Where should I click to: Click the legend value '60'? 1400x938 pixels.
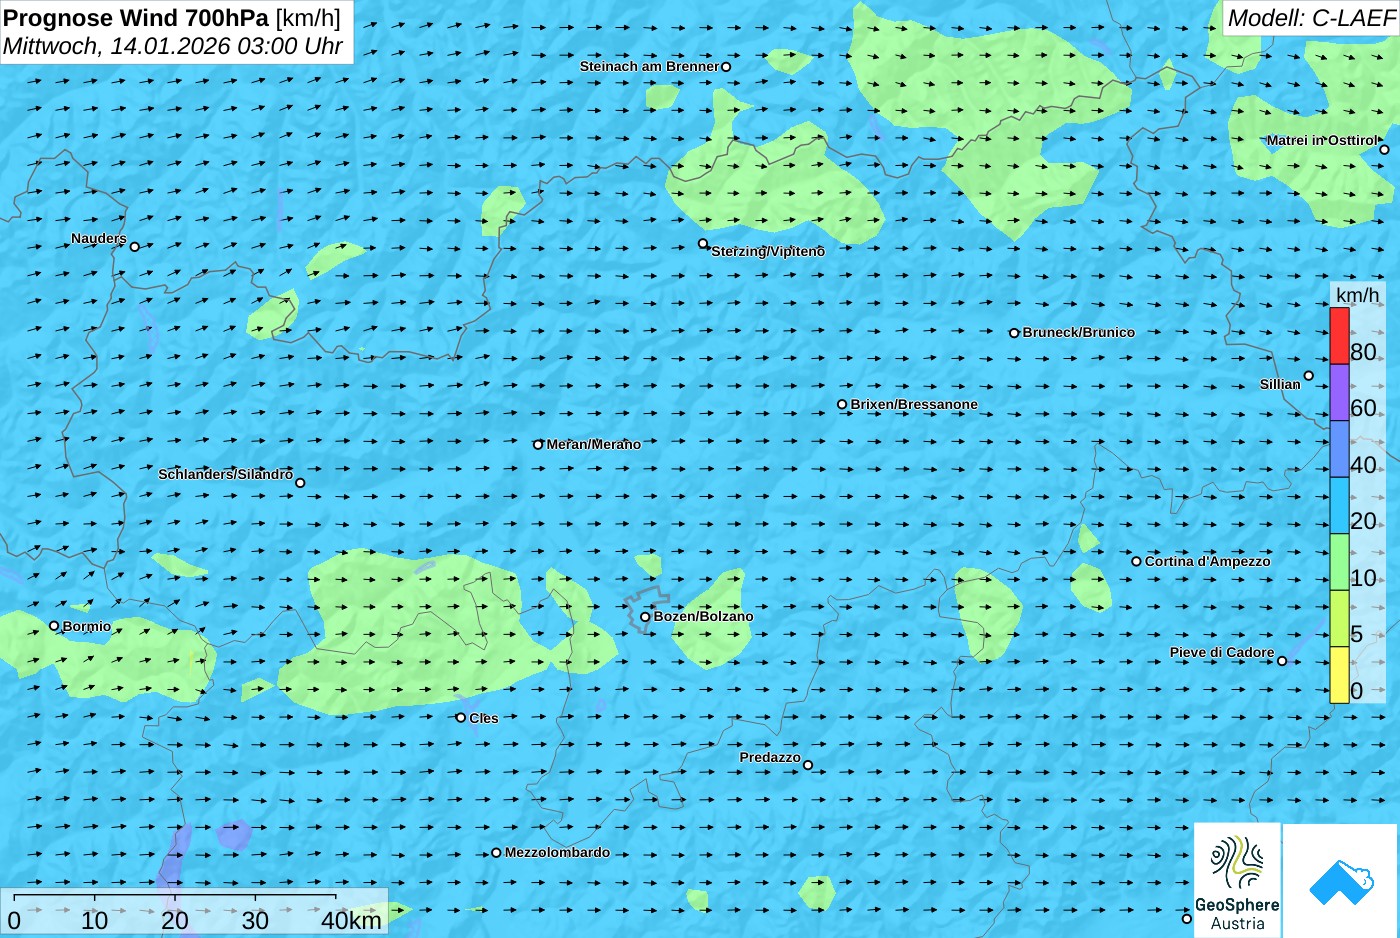click(x=1363, y=408)
